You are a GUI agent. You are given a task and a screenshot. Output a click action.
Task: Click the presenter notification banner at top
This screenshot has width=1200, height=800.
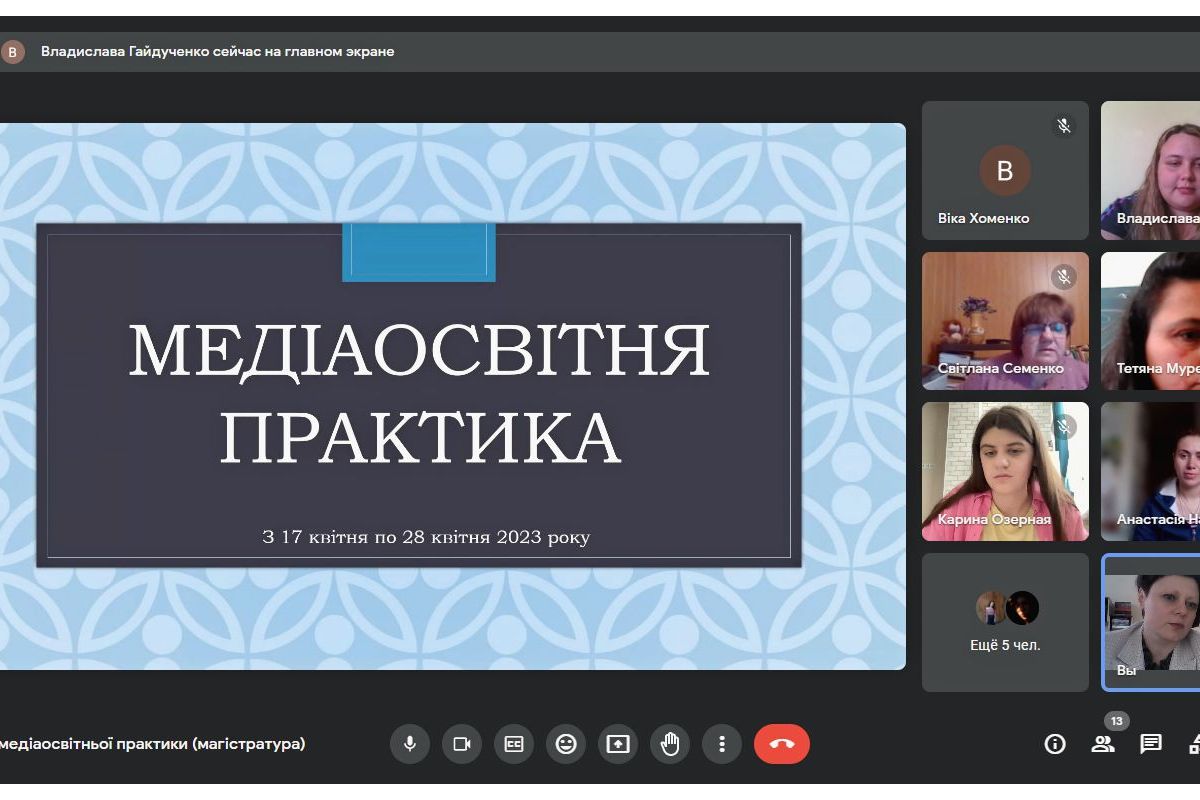click(x=217, y=52)
